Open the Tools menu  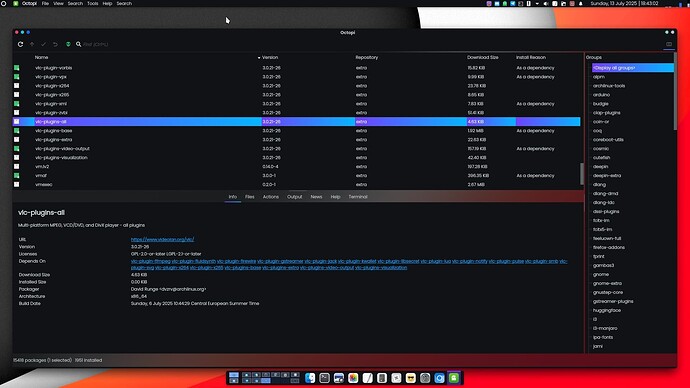click(x=92, y=4)
